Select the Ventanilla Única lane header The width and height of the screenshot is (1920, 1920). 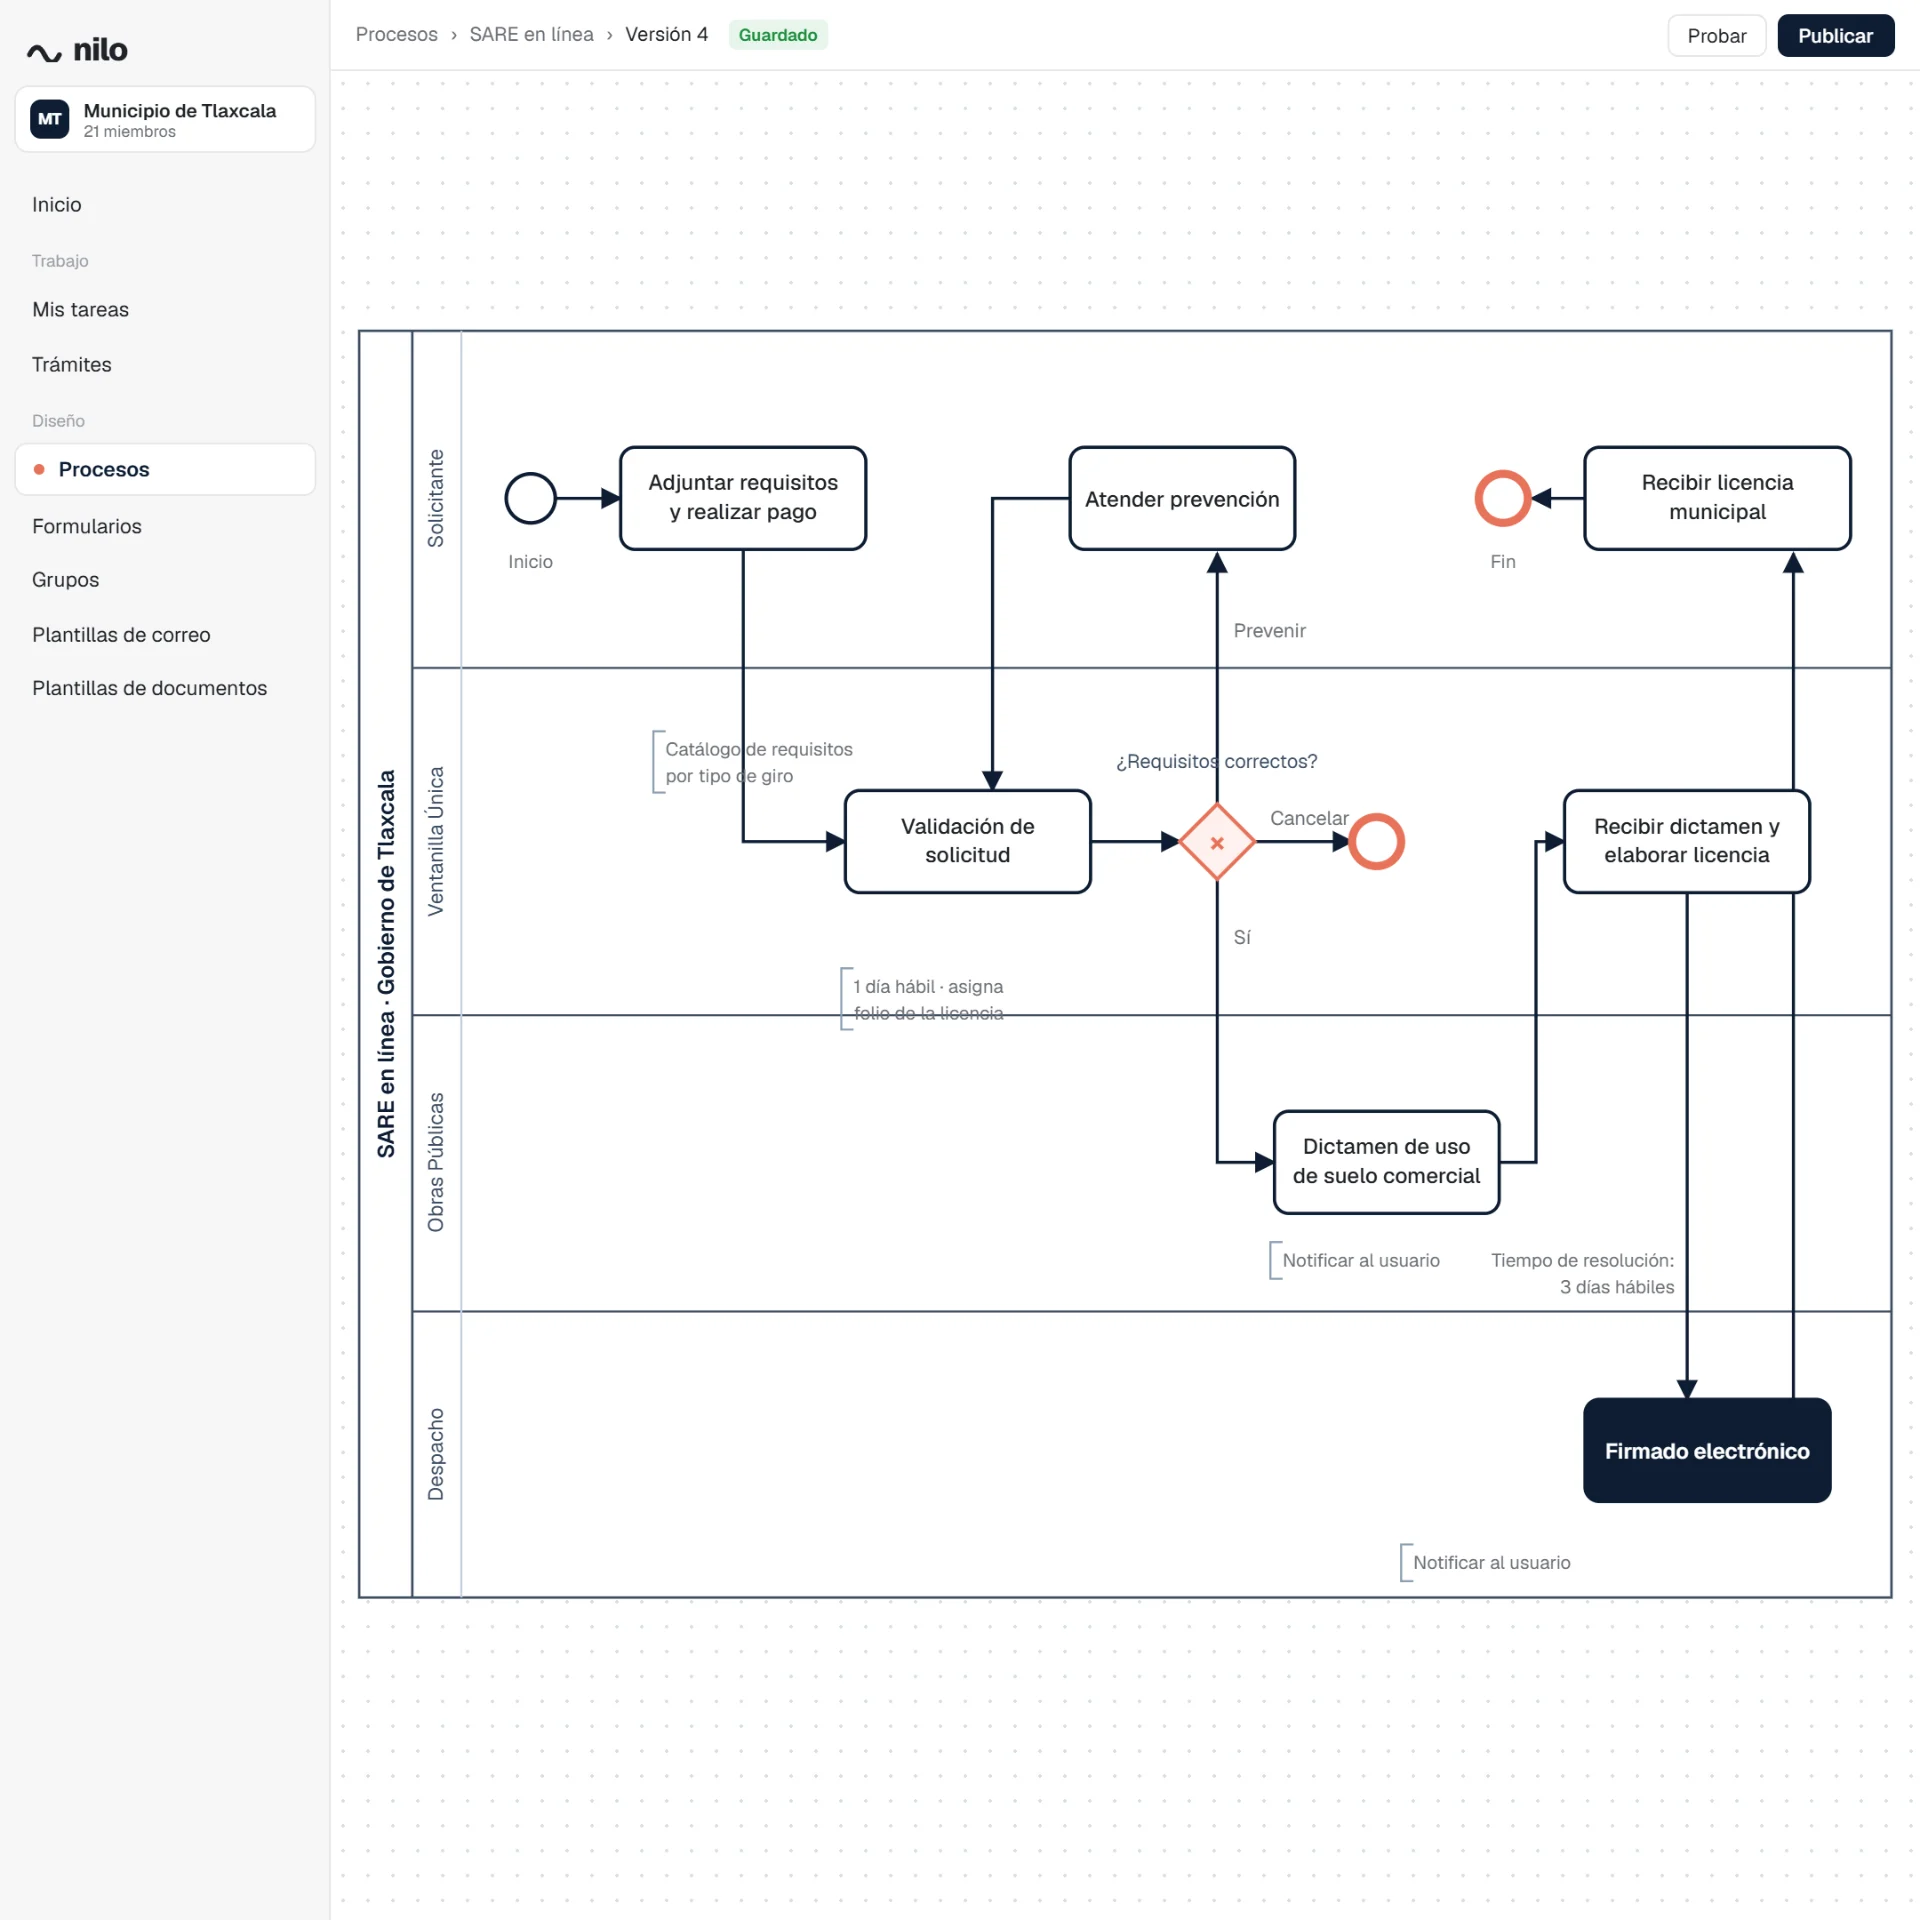point(436,841)
